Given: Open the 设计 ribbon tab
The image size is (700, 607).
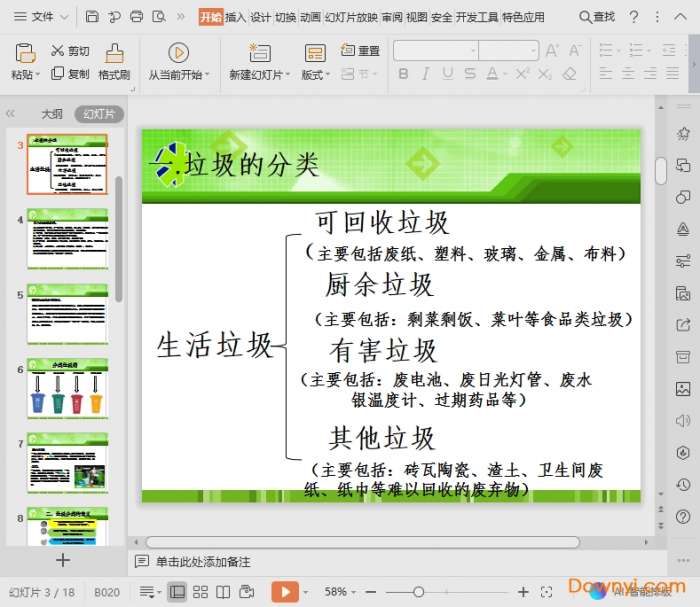Looking at the screenshot, I should 260,17.
